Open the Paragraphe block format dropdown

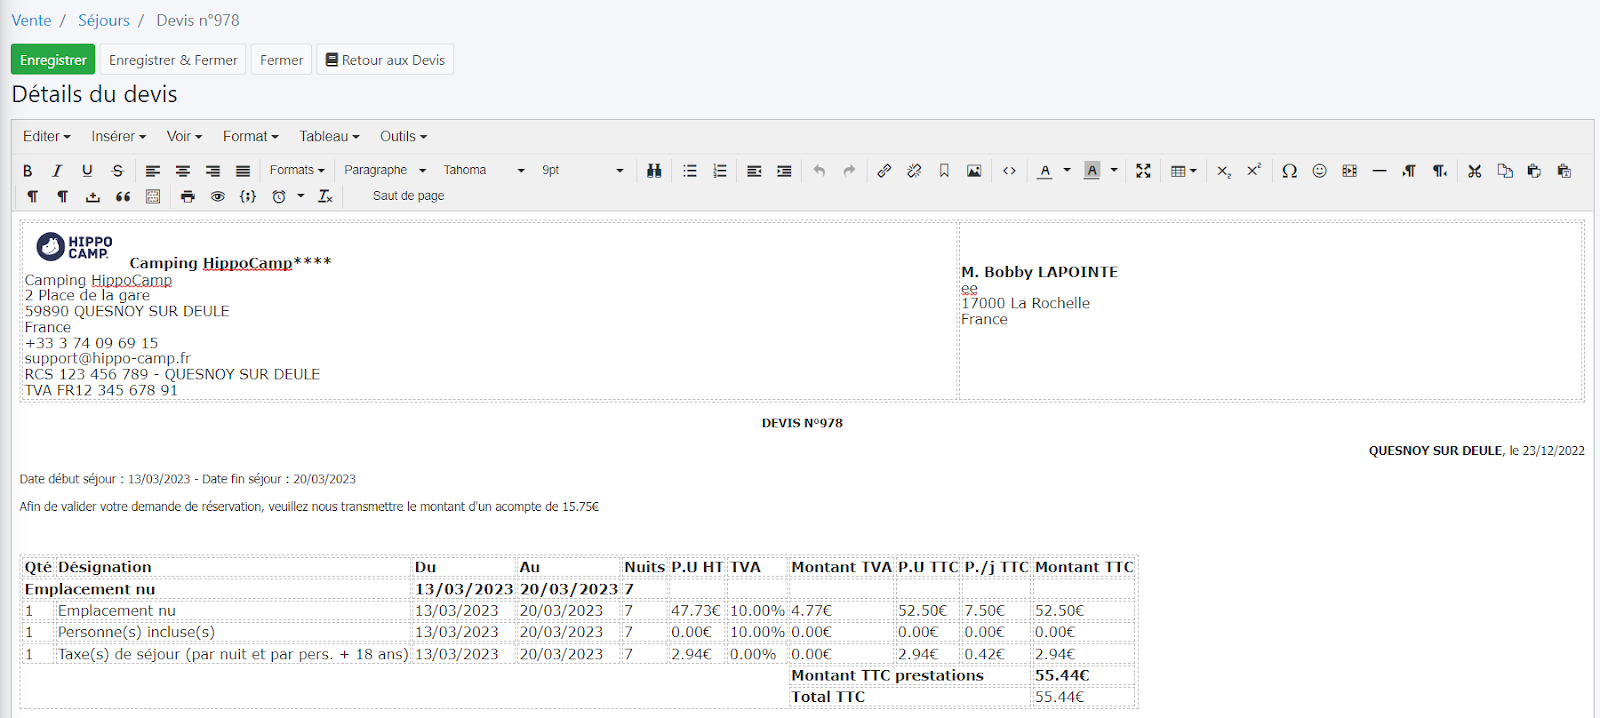point(385,171)
